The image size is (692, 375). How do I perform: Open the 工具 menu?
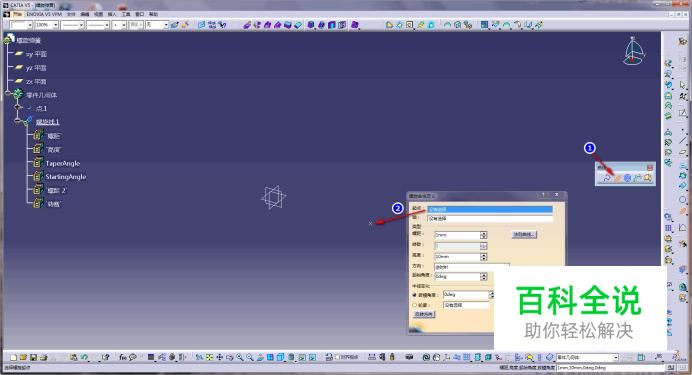(126, 14)
